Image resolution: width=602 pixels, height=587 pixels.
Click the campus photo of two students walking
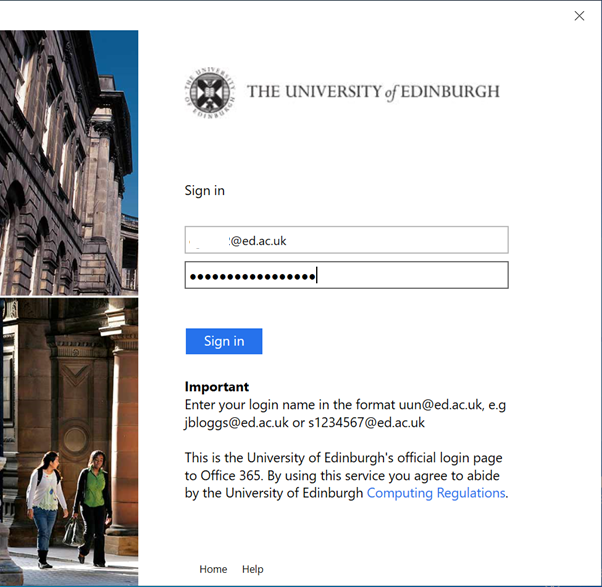click(69, 441)
